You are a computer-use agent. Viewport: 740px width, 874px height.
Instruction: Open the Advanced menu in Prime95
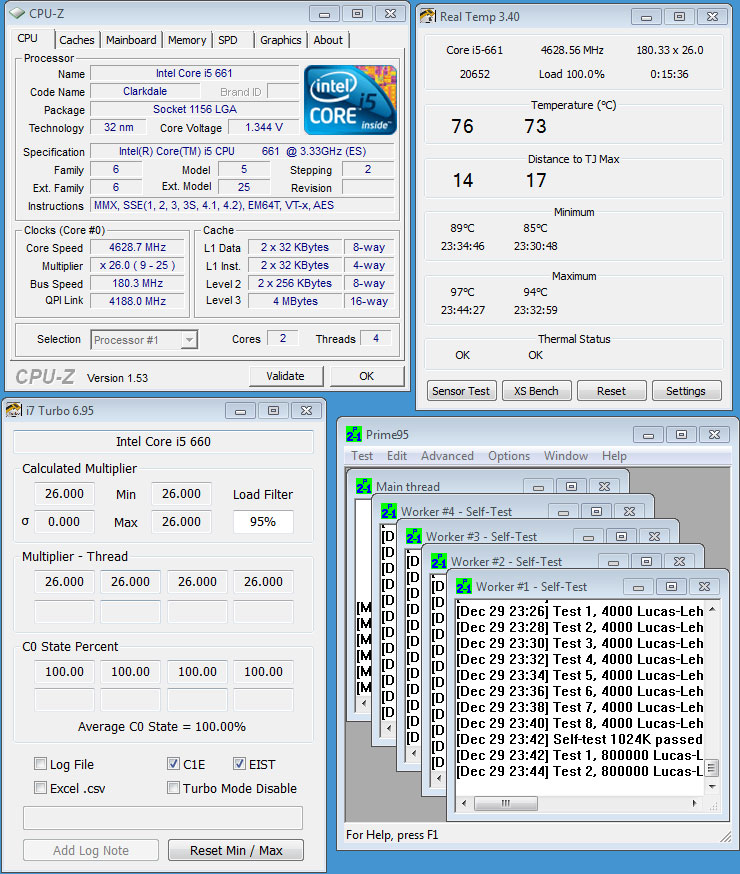(x=447, y=456)
